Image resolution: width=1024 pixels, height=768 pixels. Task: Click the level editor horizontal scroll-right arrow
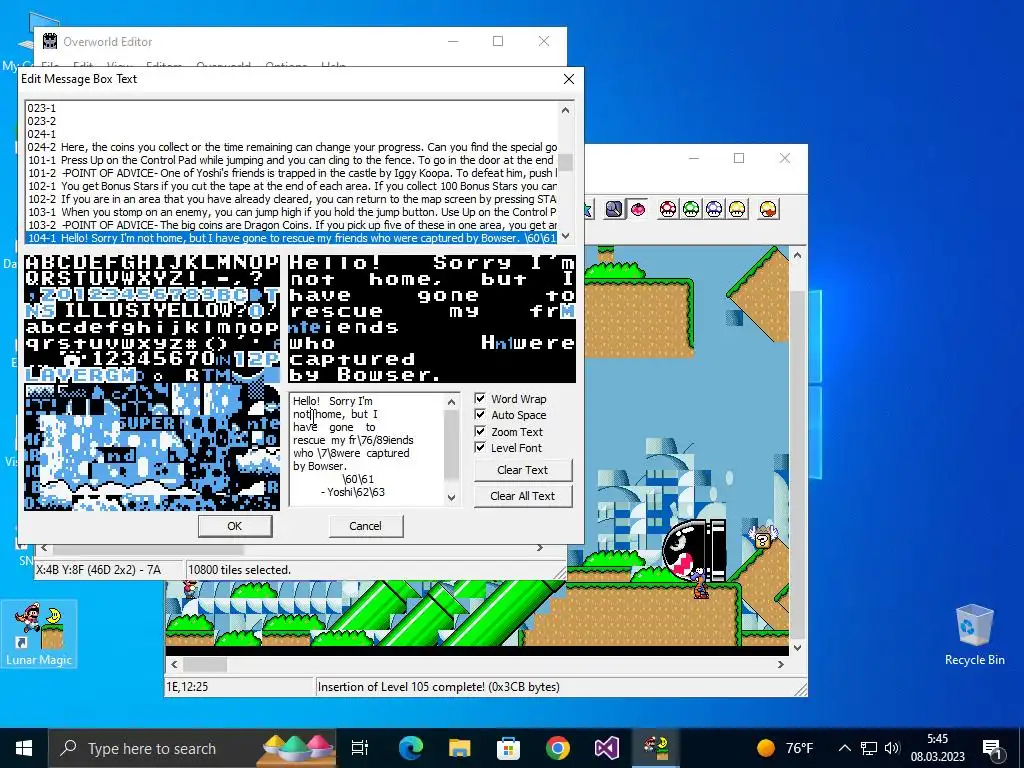pos(781,664)
